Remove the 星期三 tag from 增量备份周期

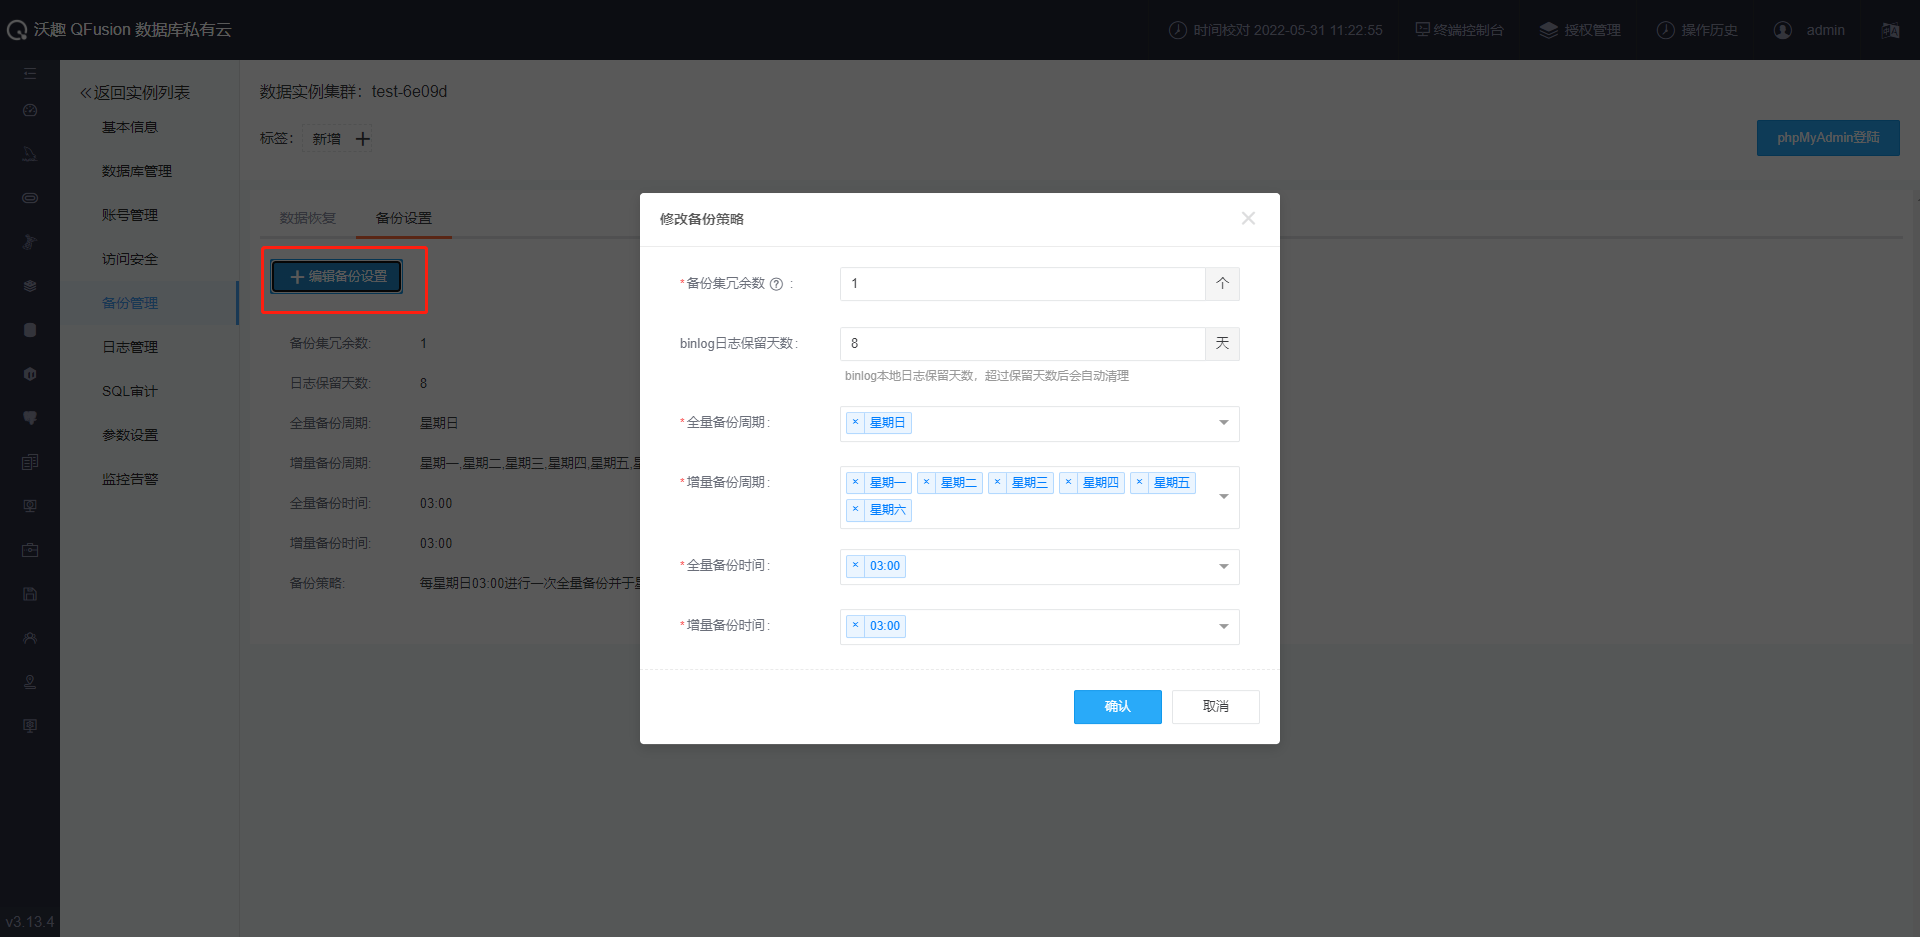click(x=997, y=483)
